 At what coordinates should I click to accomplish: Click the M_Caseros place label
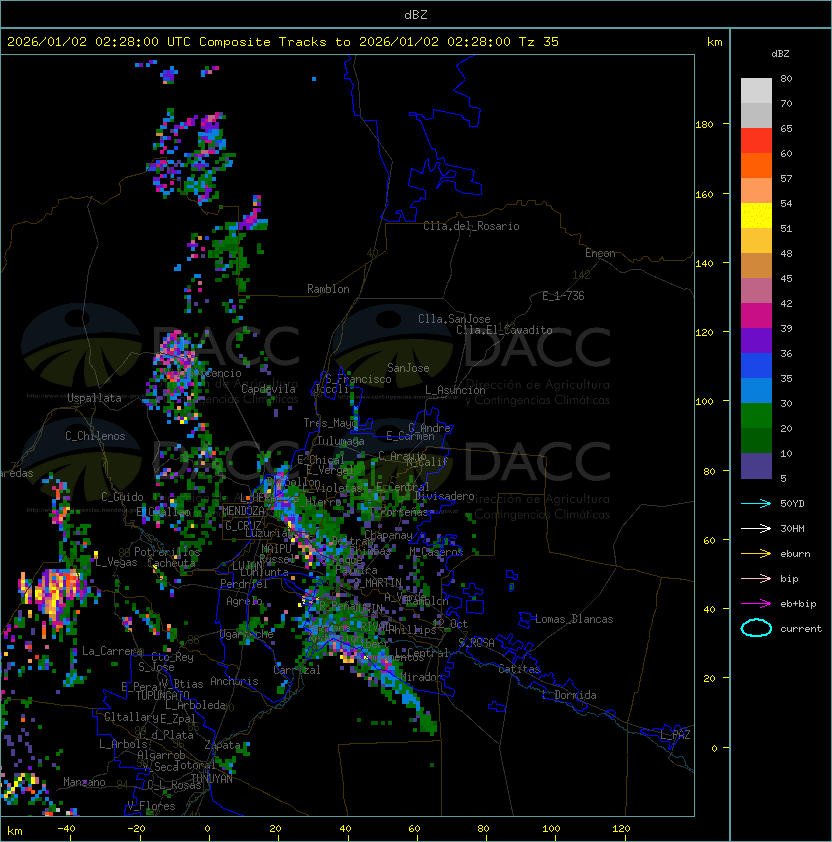[436, 552]
